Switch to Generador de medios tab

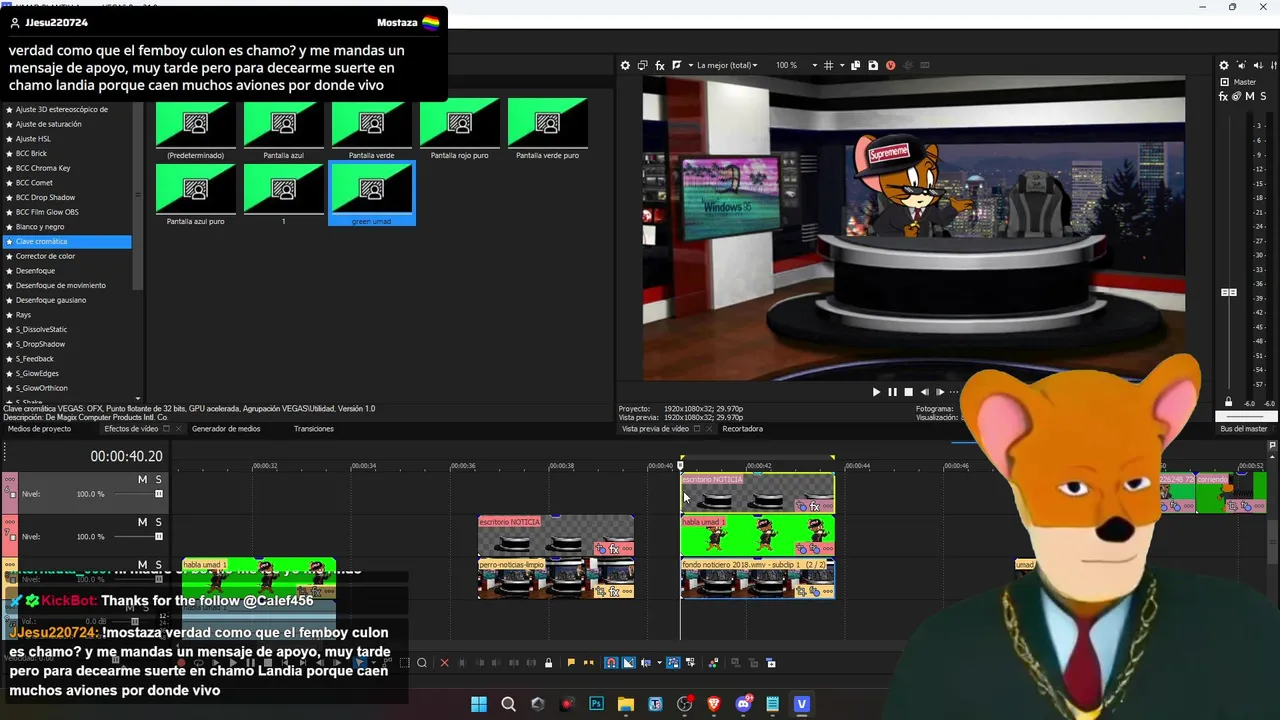tap(226, 429)
